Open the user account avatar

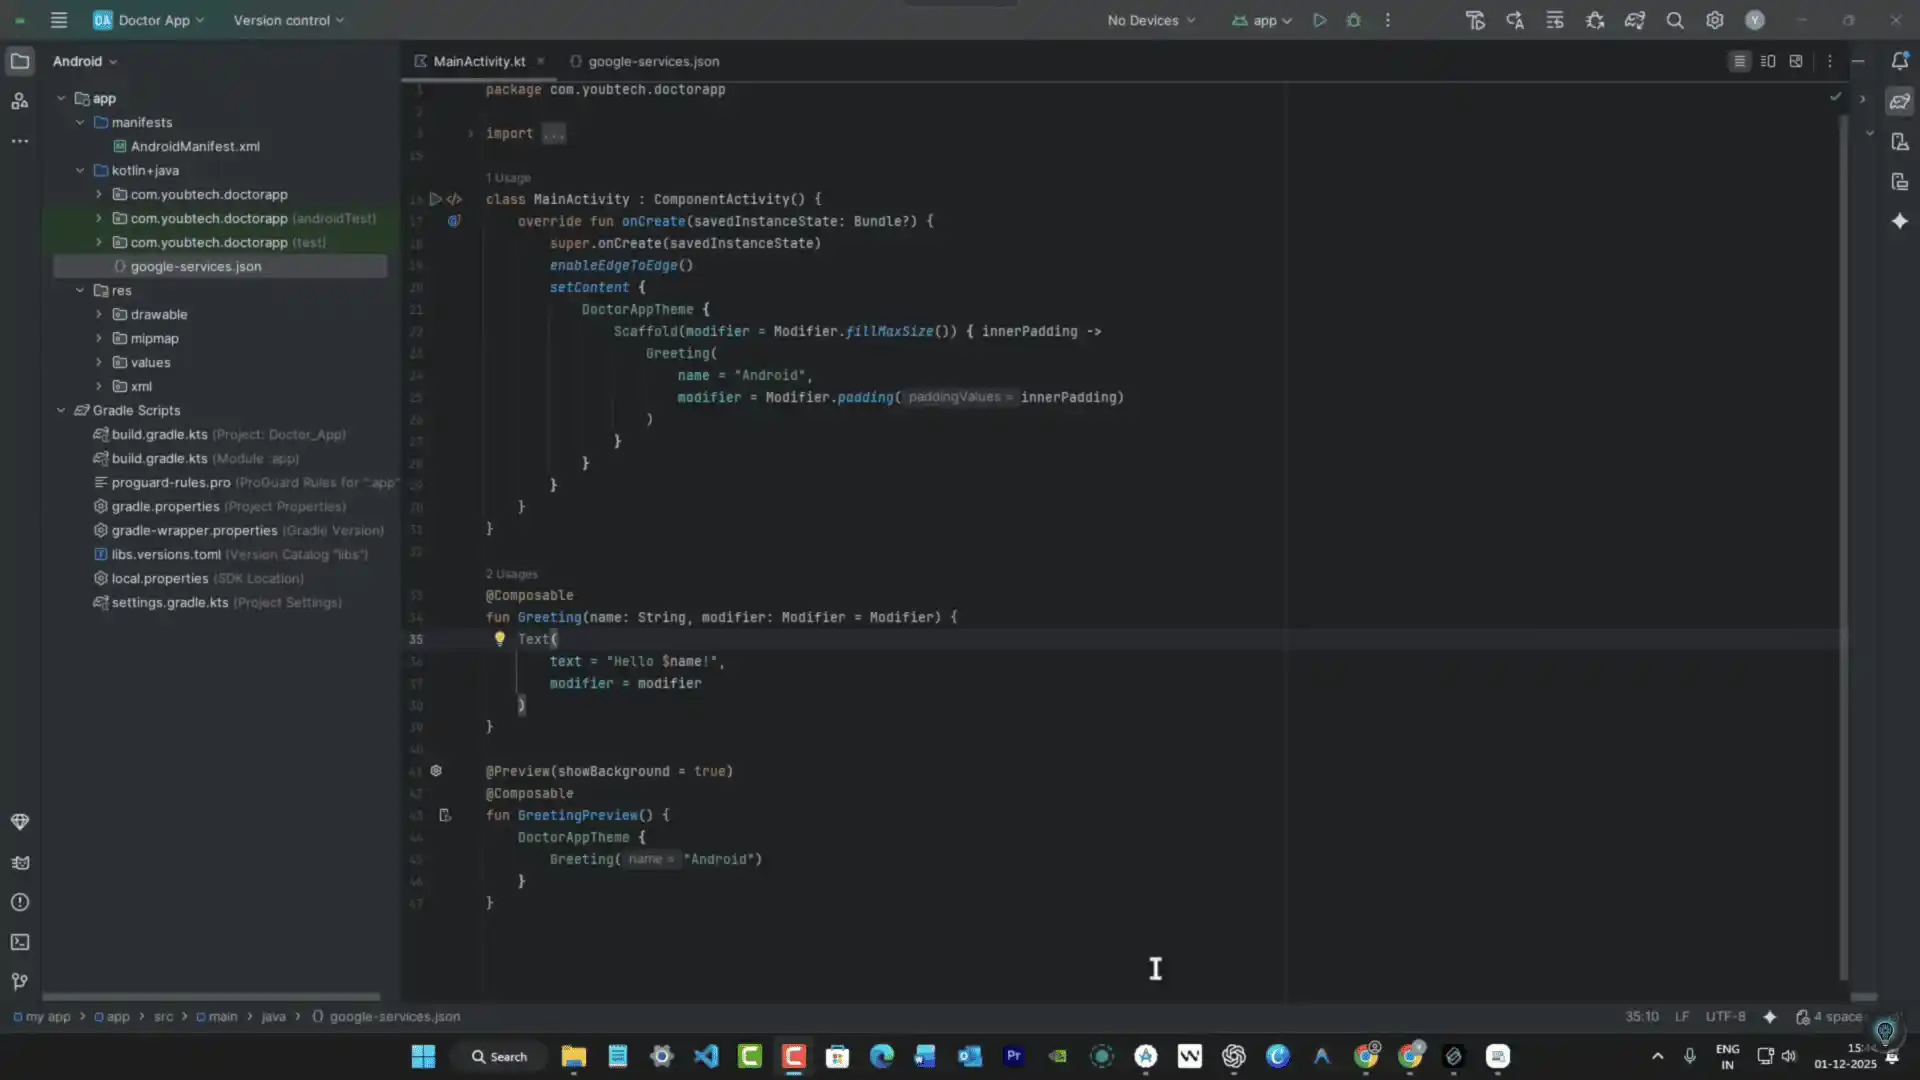pos(1755,20)
